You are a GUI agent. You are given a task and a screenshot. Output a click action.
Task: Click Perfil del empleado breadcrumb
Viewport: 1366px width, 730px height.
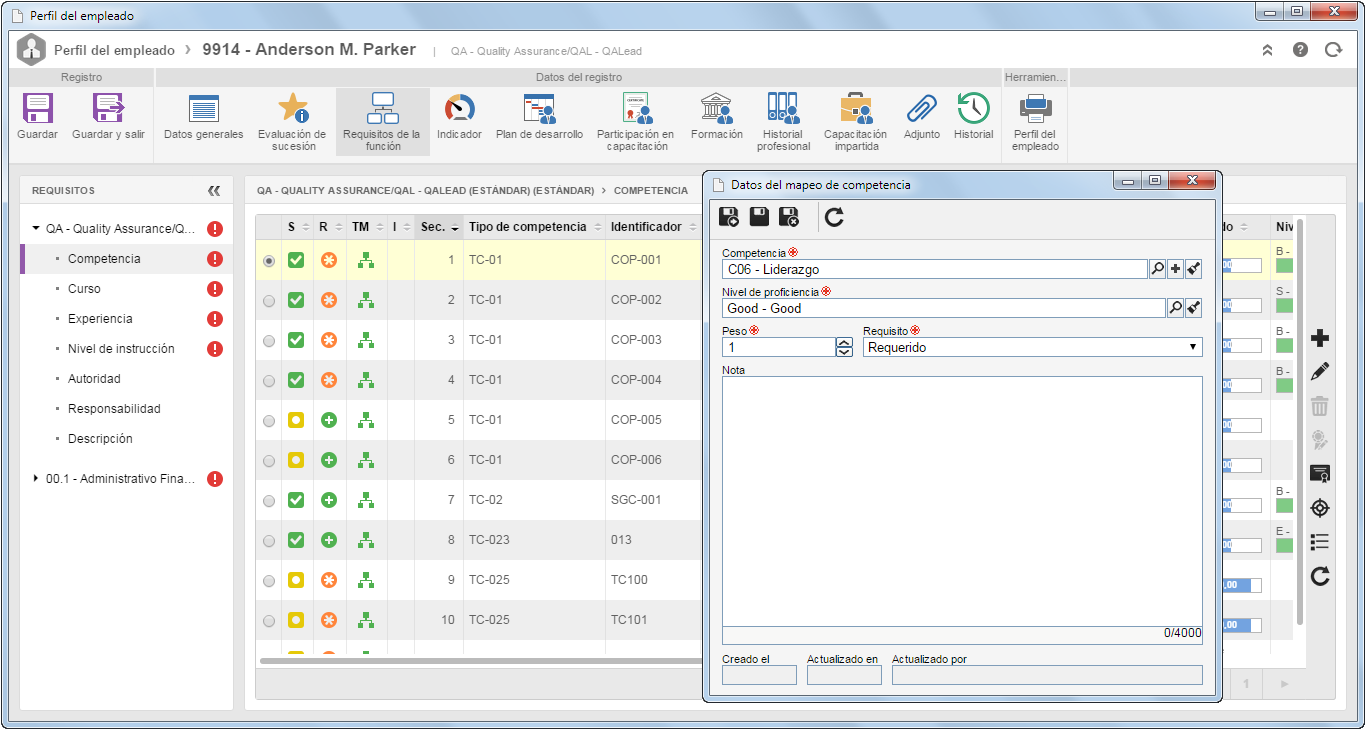click(114, 50)
